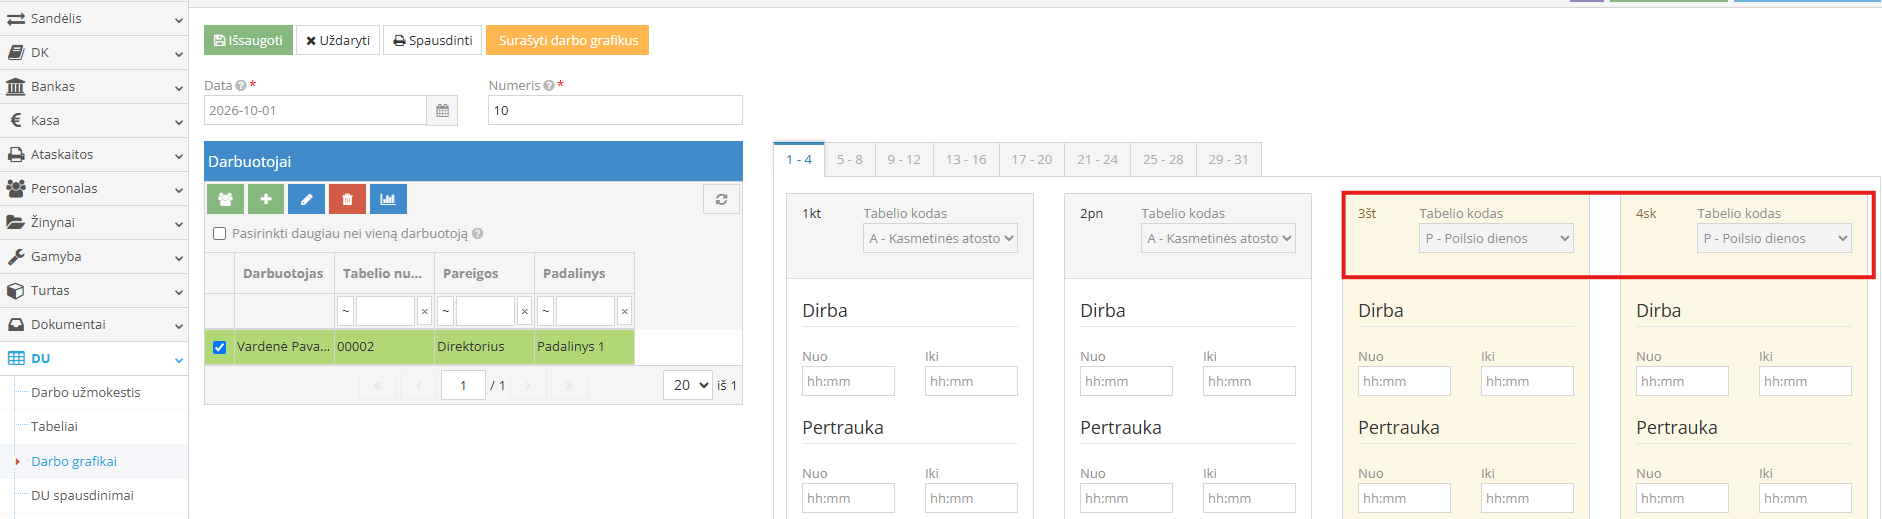Open Tabelio kodas dropdown for 4sk

point(1774,238)
